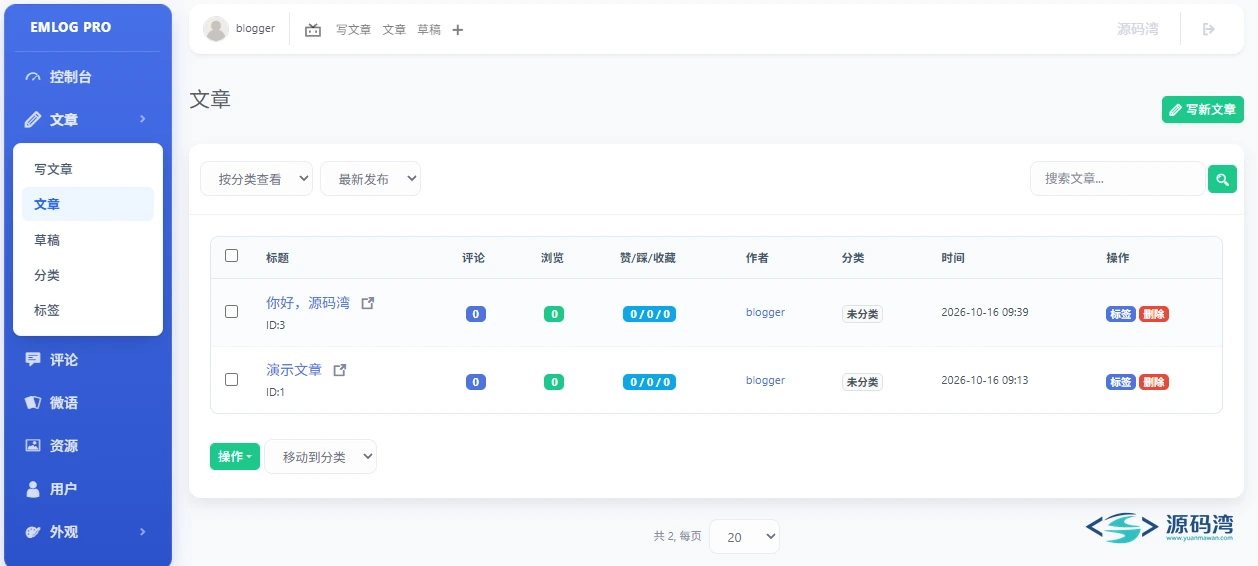Click author blogger in 演示文章 row
This screenshot has height=566, width=1258.
[x=765, y=380]
